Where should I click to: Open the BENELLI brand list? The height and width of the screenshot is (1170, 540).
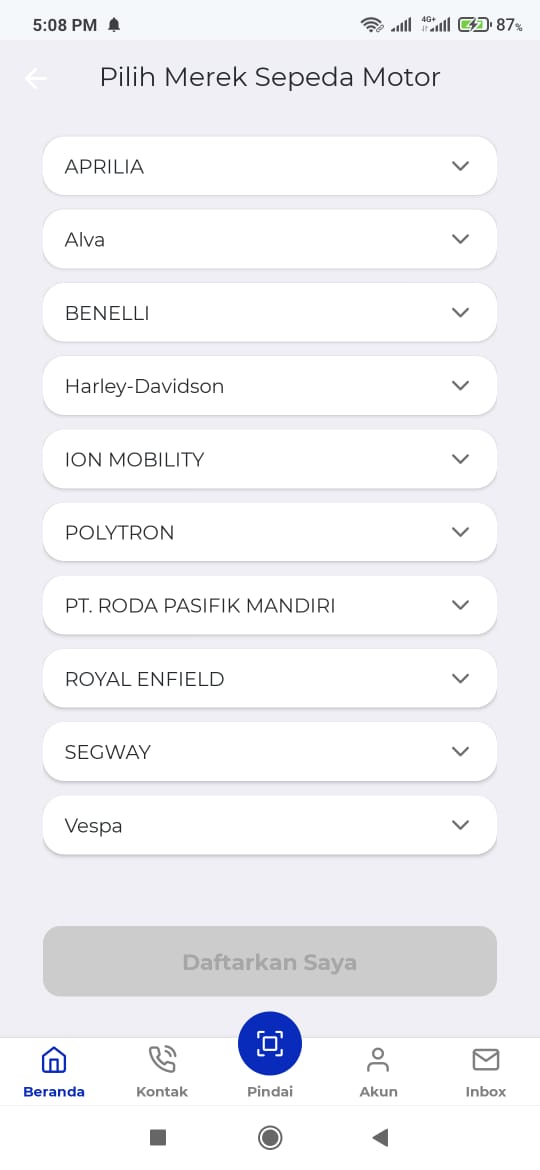pyautogui.click(x=270, y=312)
